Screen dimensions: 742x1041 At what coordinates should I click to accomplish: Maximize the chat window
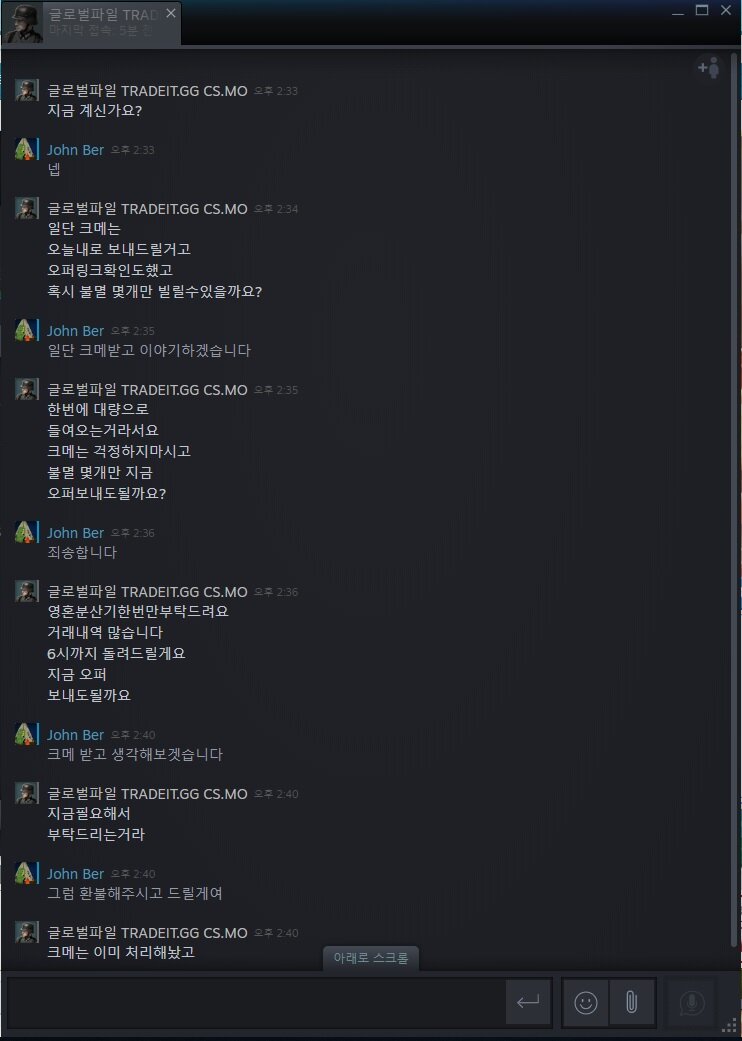click(702, 11)
